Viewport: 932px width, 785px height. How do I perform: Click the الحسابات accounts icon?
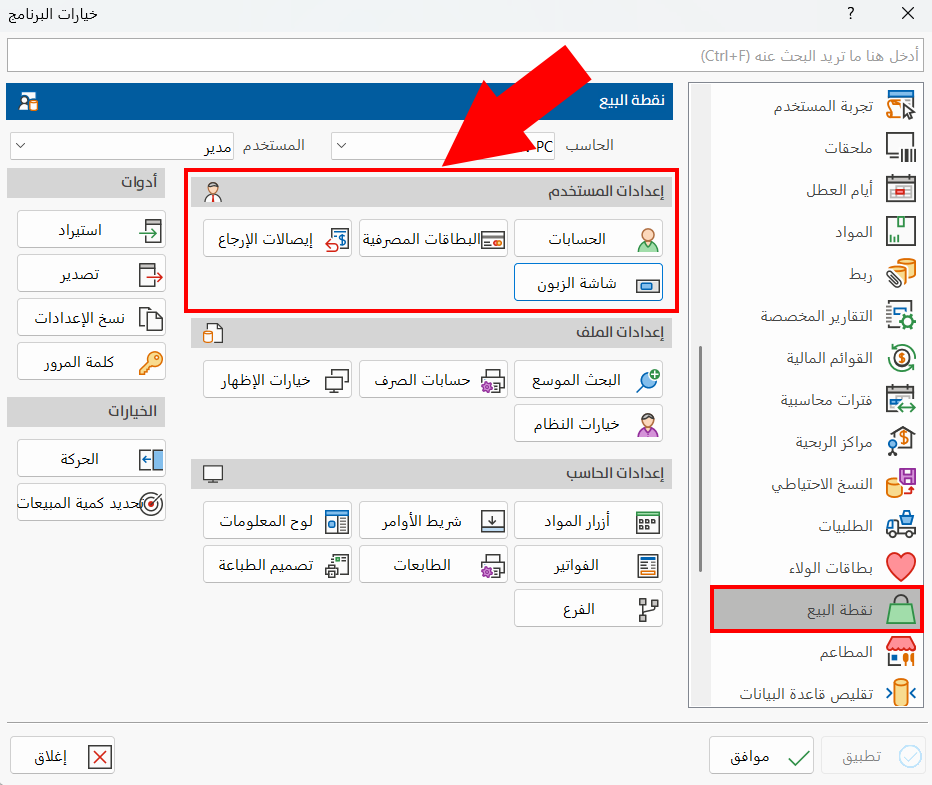[x=588, y=238]
